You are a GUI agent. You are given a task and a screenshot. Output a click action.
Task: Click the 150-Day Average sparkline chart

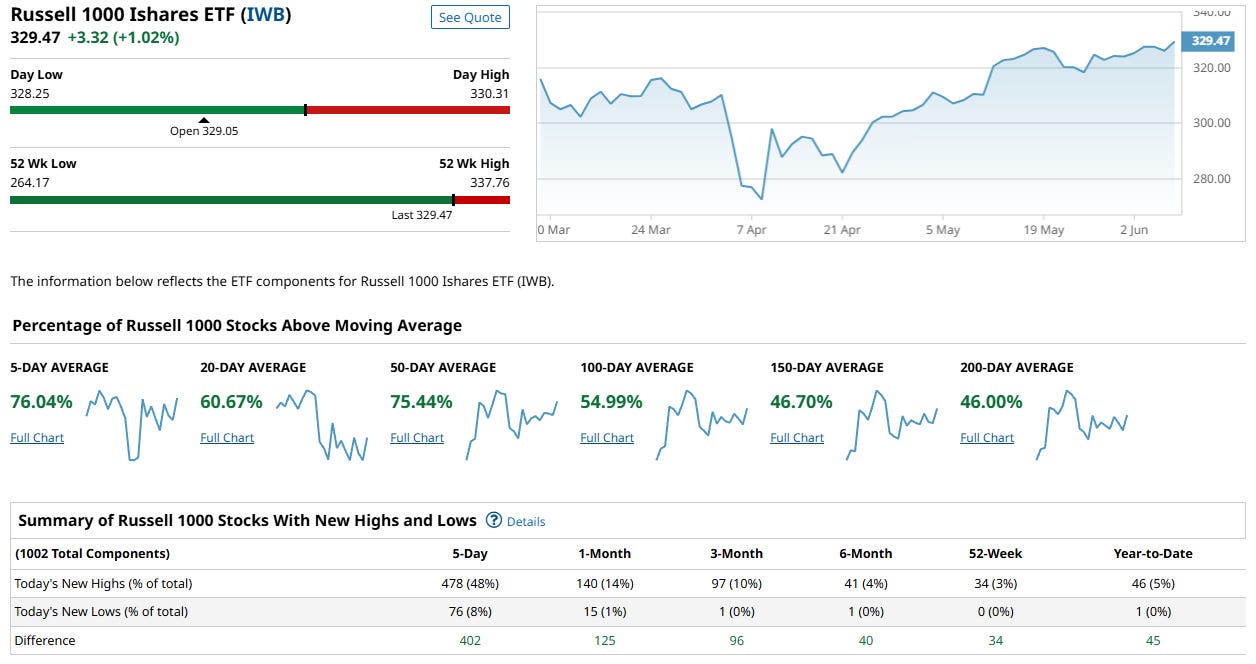pos(892,425)
